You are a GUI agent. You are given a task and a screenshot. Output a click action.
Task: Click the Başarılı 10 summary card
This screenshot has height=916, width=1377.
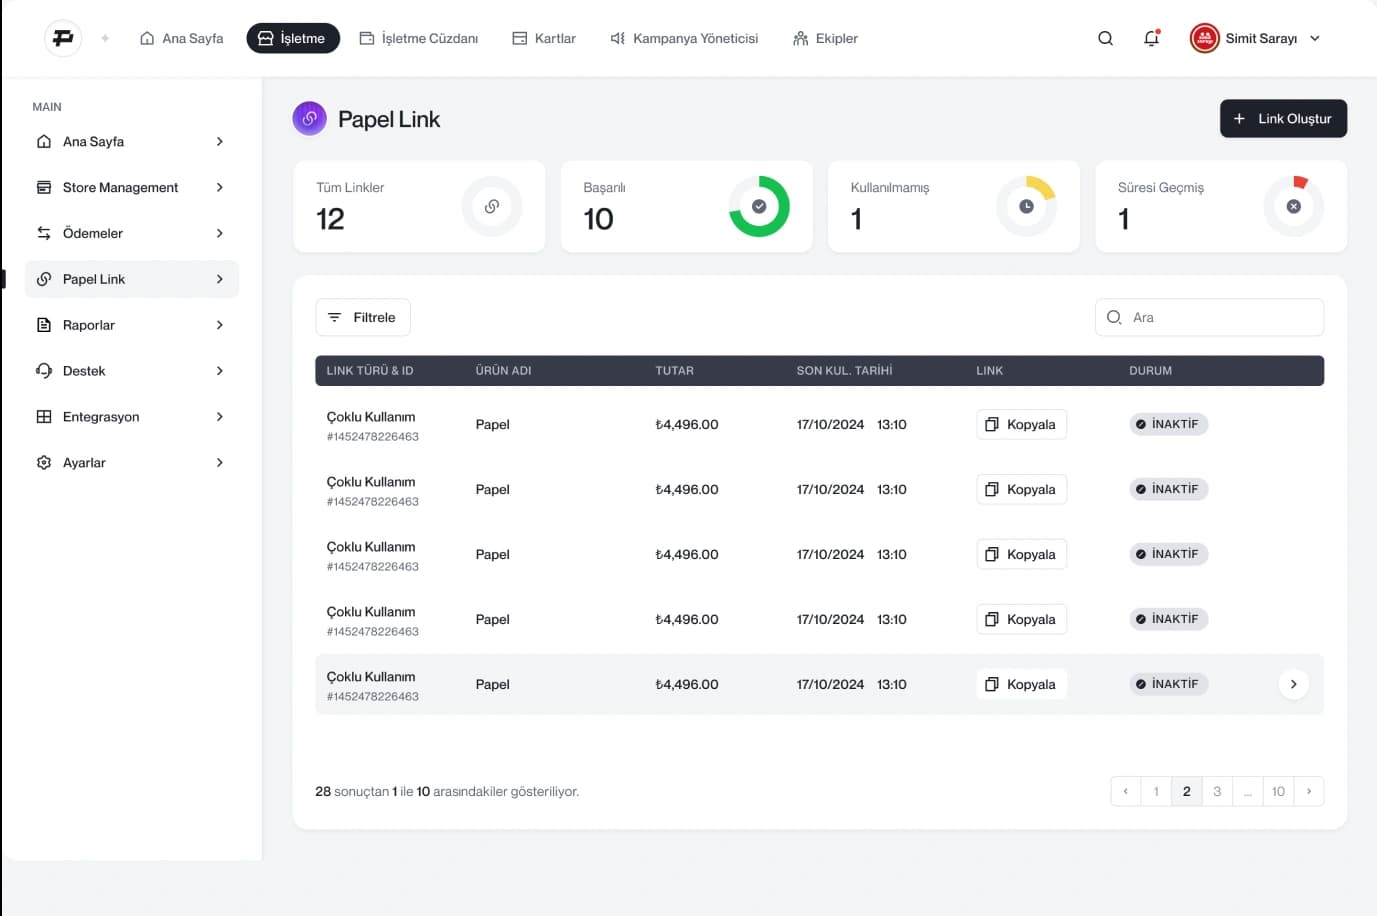pos(686,206)
